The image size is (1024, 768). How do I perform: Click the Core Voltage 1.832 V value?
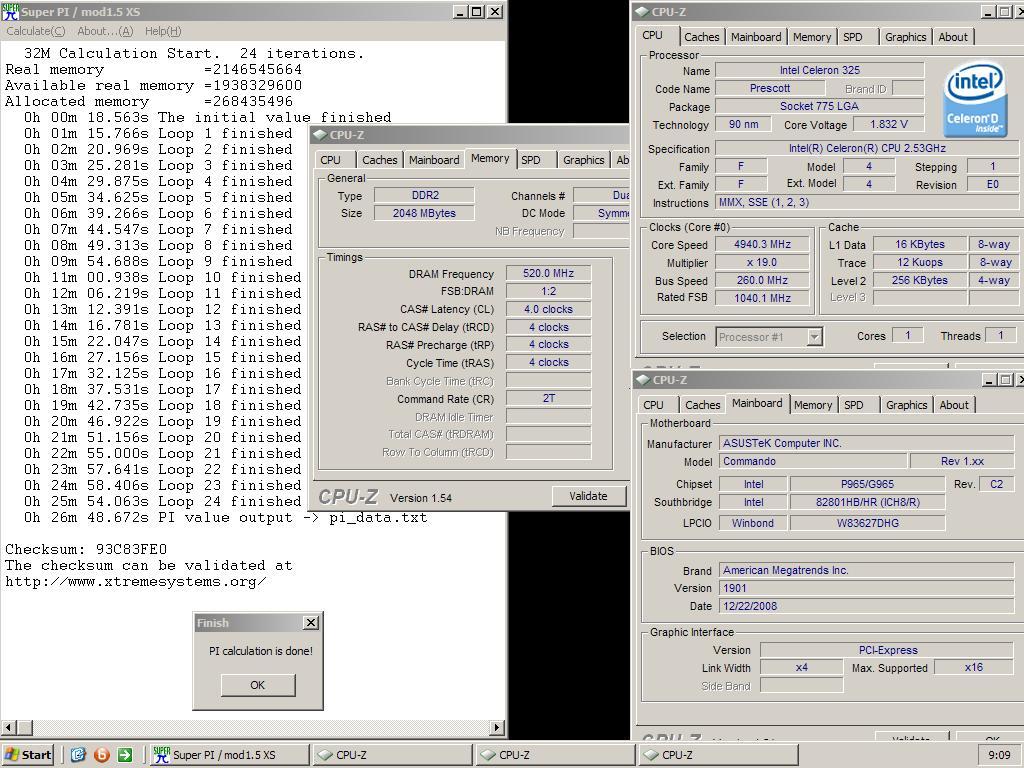click(889, 124)
